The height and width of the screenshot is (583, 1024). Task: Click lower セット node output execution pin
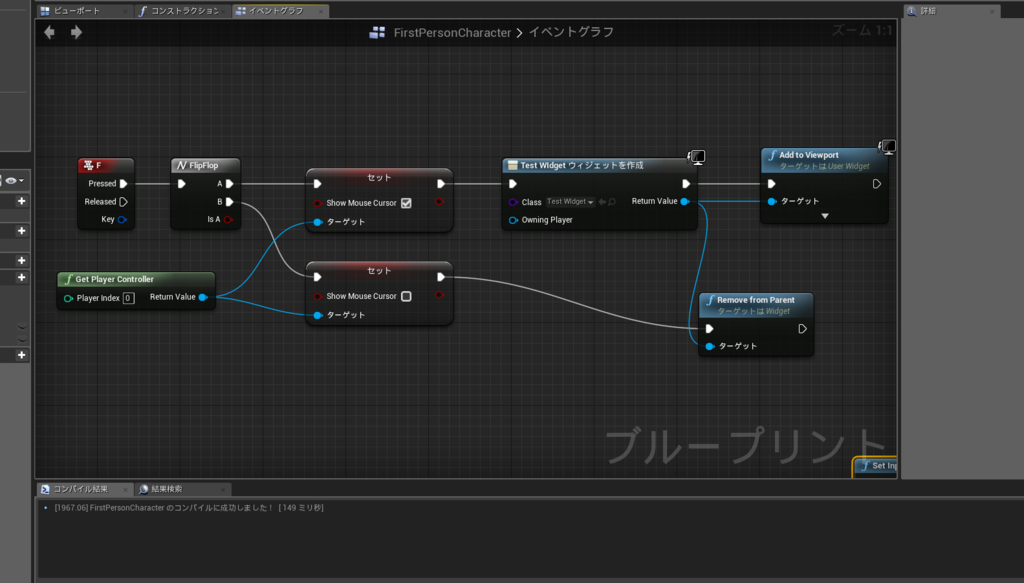coord(441,277)
